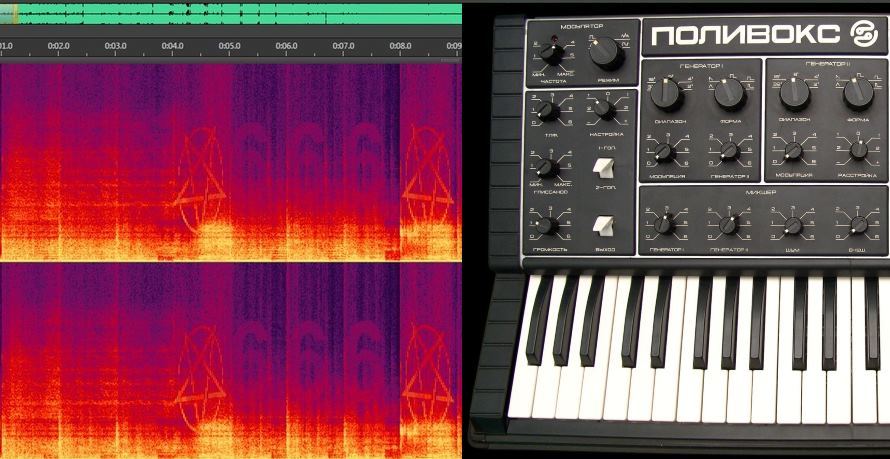Click the 0:06.0 mark on the timeline ruler
Screen dimensions: 890x459
(287, 46)
